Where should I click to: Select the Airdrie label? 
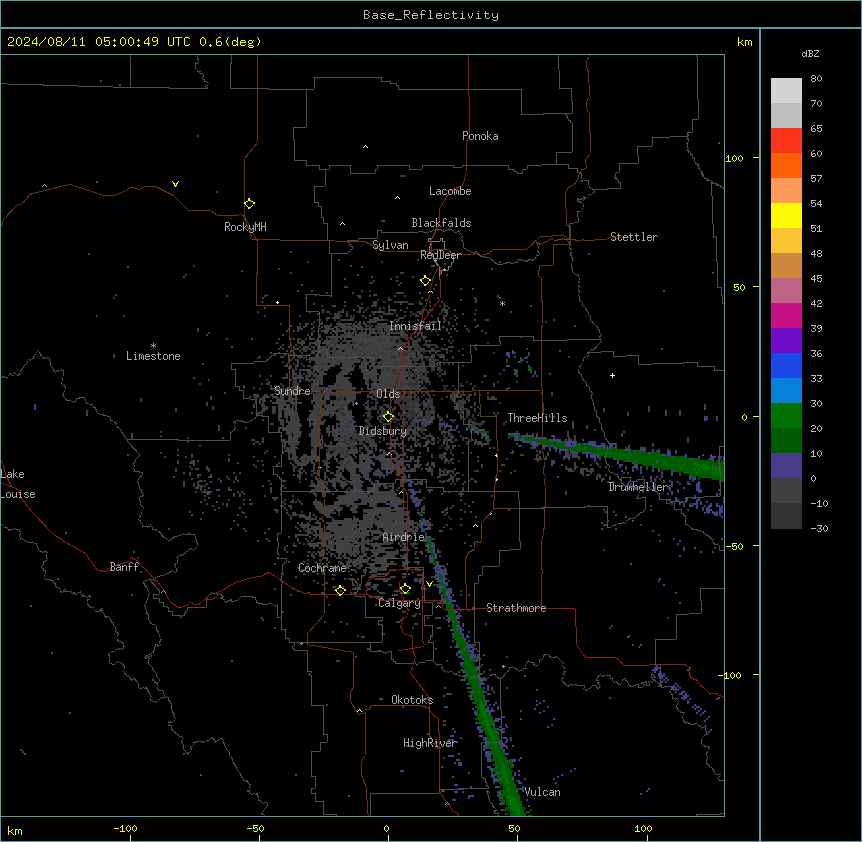pos(404,537)
